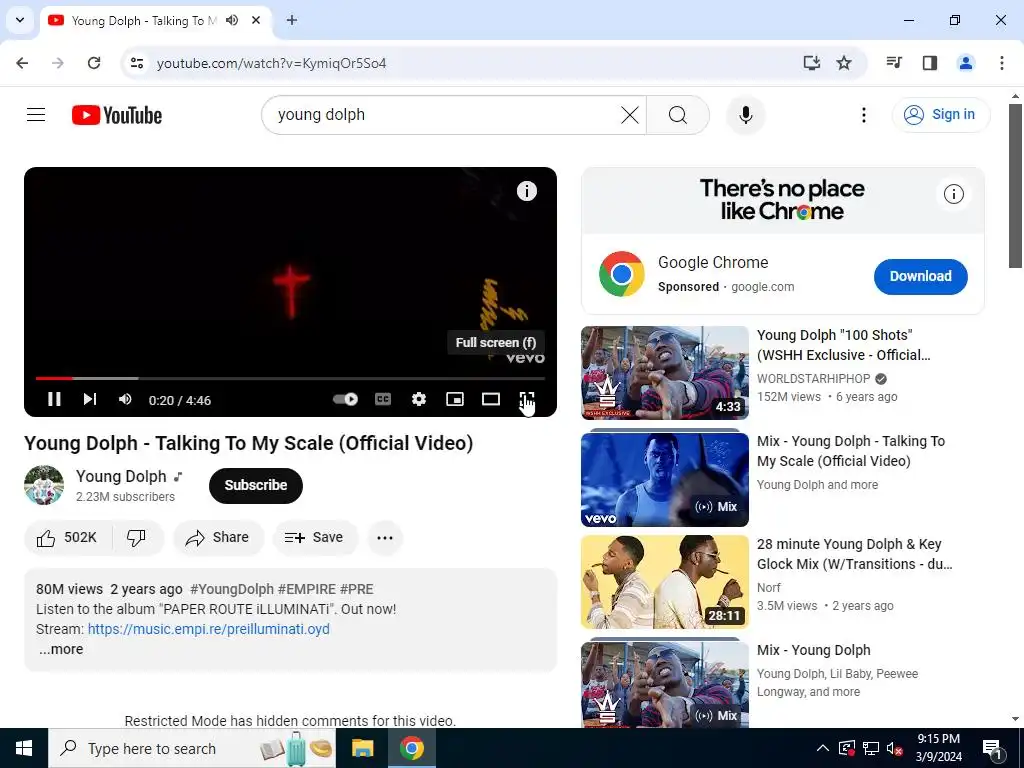
Task: Mute the video player volume
Action: tap(125, 399)
